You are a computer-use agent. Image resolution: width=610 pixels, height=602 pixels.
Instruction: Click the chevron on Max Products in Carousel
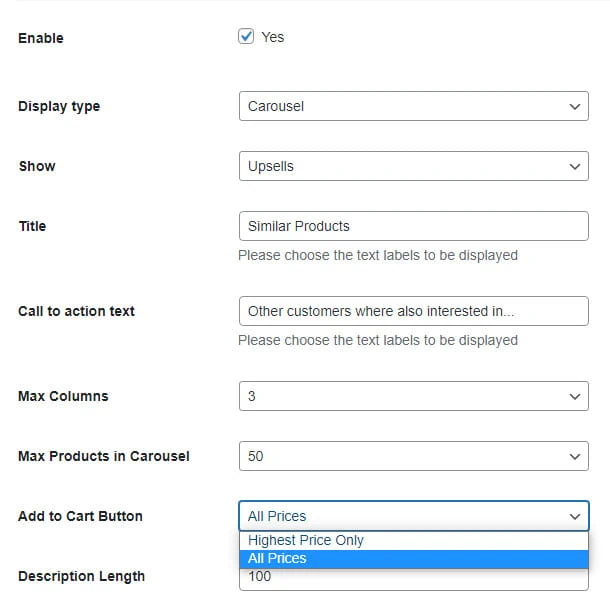click(574, 456)
